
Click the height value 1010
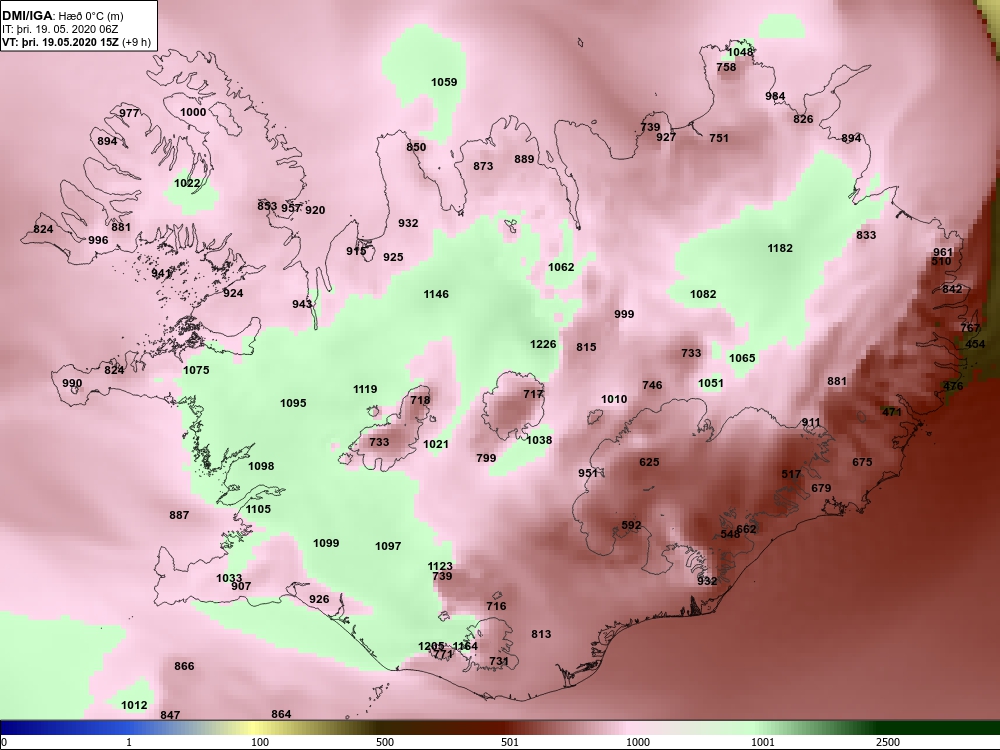point(614,399)
